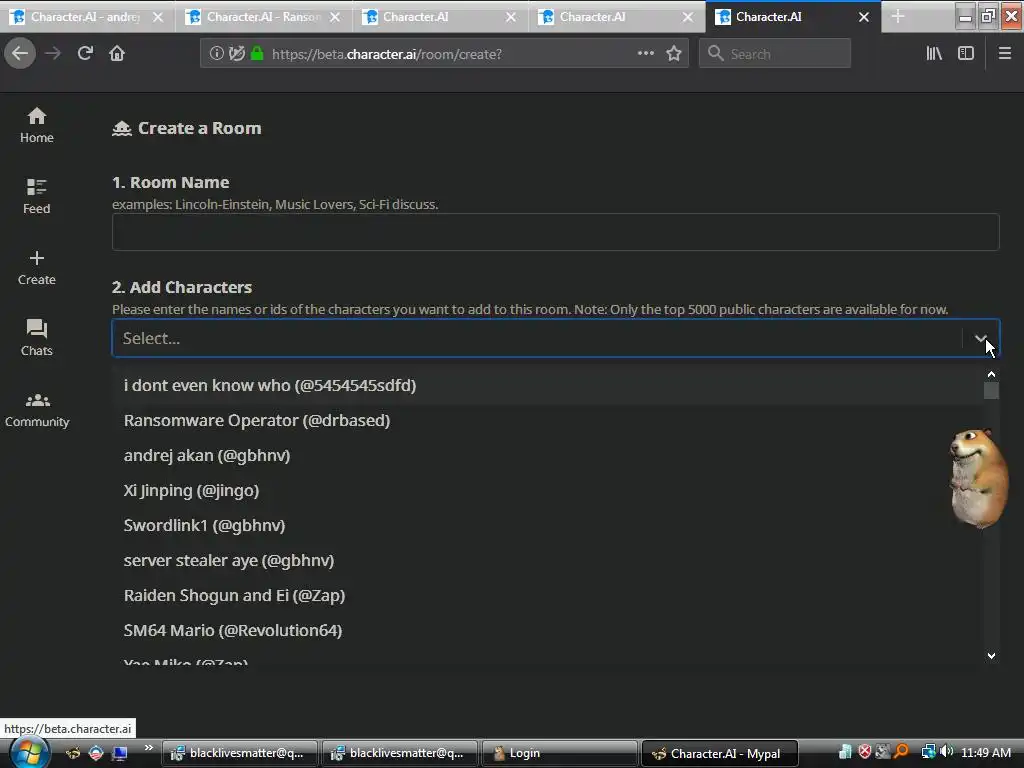1024x768 pixels.
Task: Go back to the previous page
Action: 20,54
